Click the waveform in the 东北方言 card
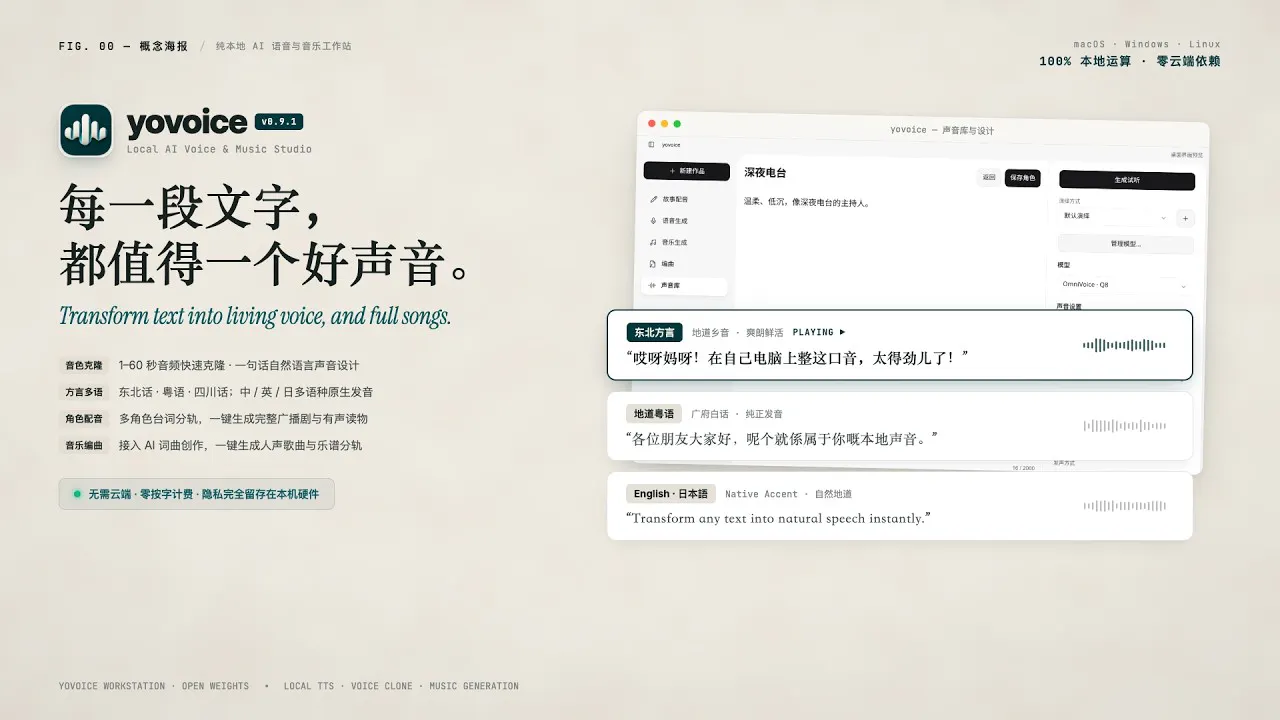1280x720 pixels. pos(1124,345)
